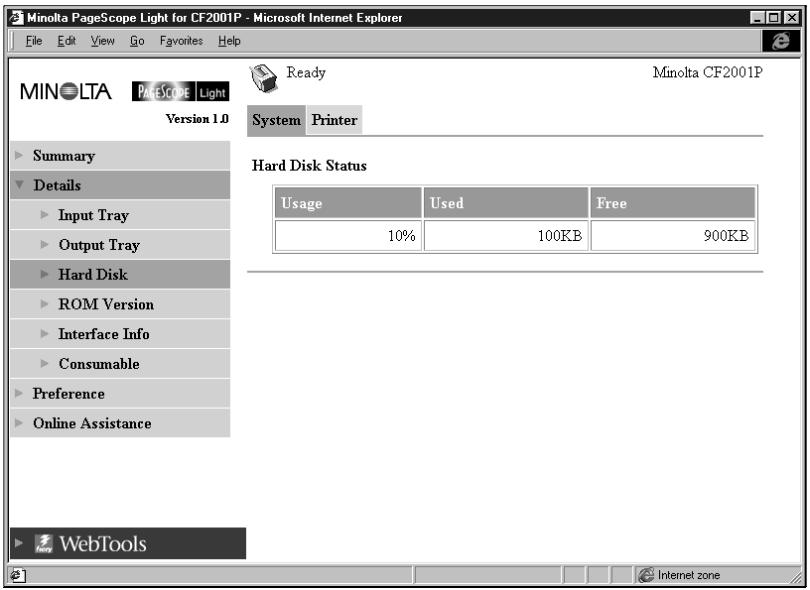Select the Hard Disk page
Viewport: 810px width, 590px height.
[120, 274]
